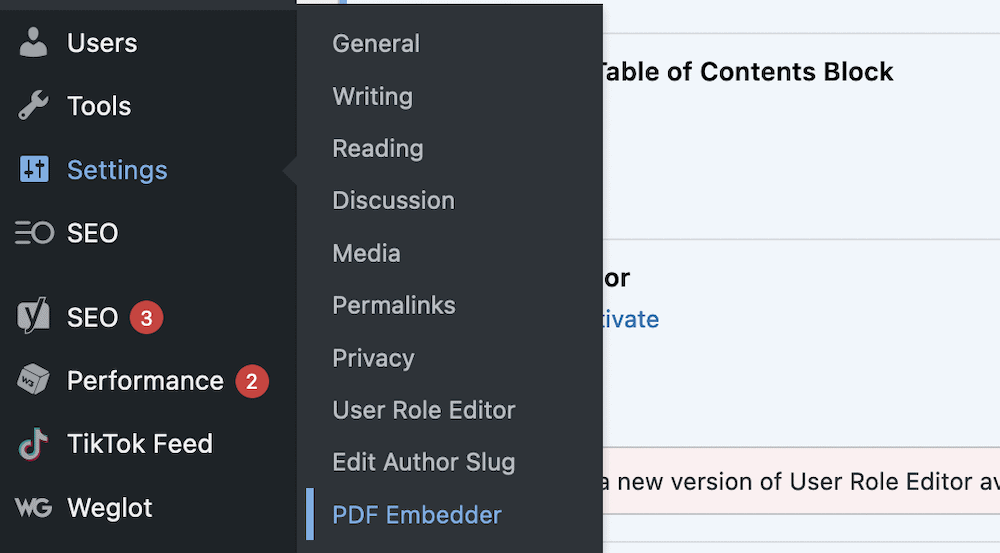
Task: Click the Users person icon
Action: [x=34, y=43]
